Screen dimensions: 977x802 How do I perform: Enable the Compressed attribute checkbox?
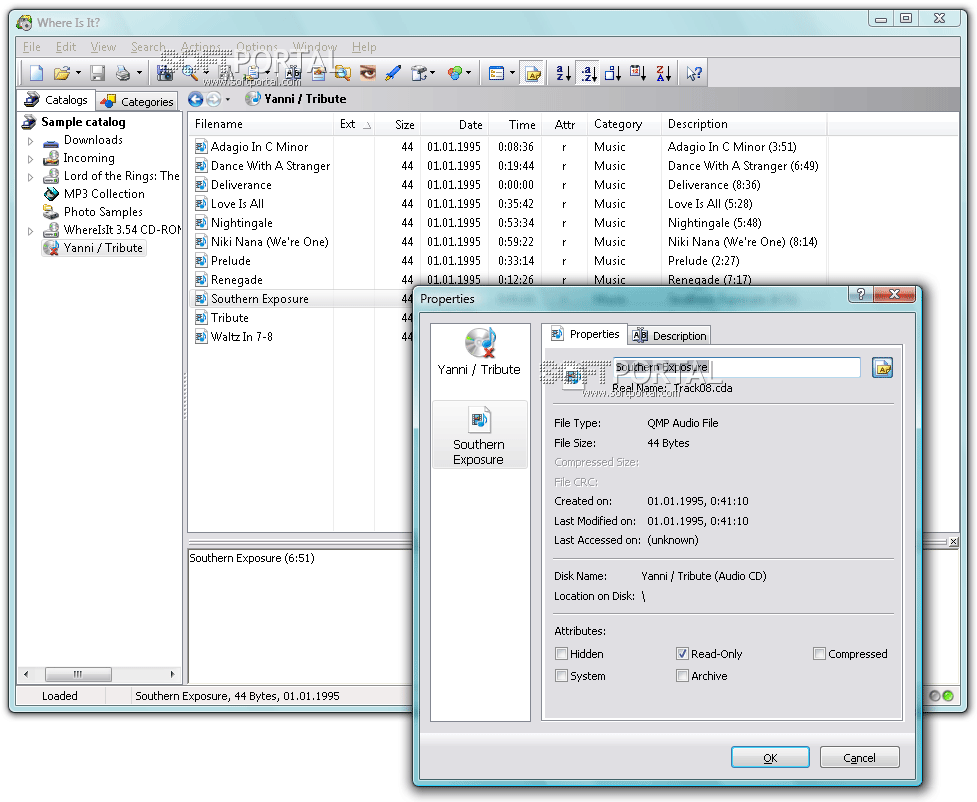coord(819,654)
